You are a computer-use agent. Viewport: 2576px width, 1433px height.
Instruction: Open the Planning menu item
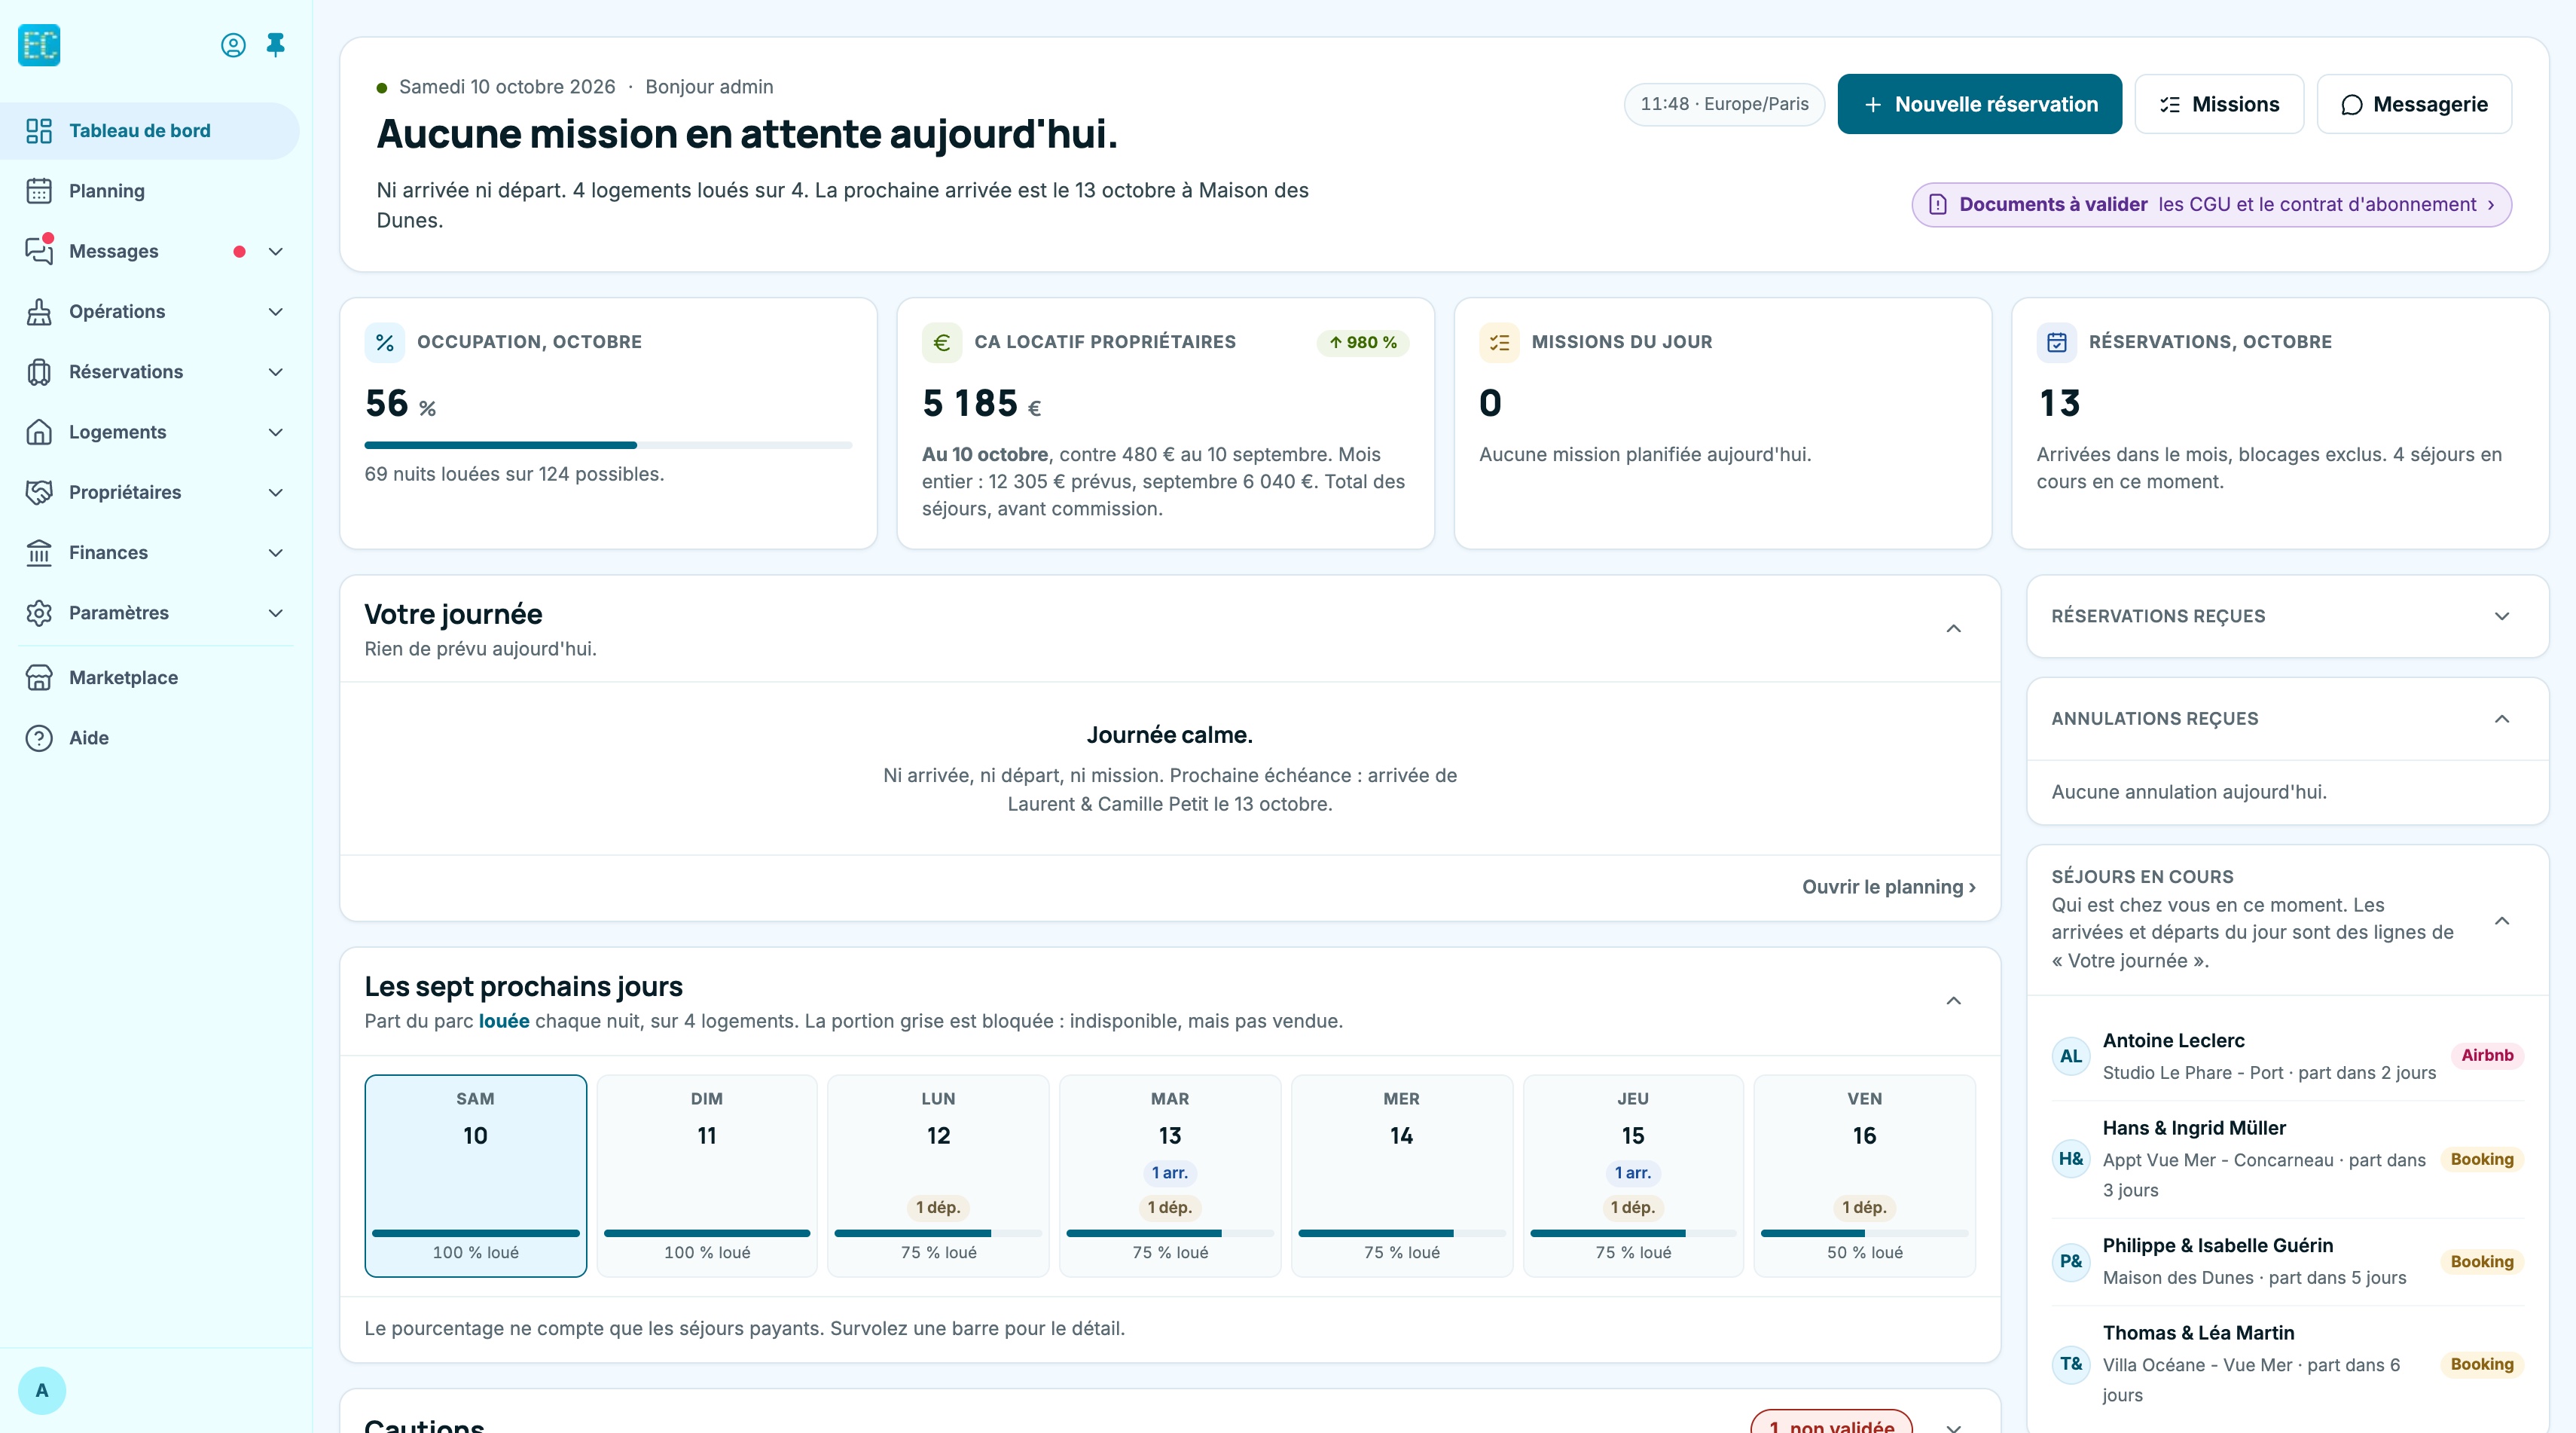150,191
